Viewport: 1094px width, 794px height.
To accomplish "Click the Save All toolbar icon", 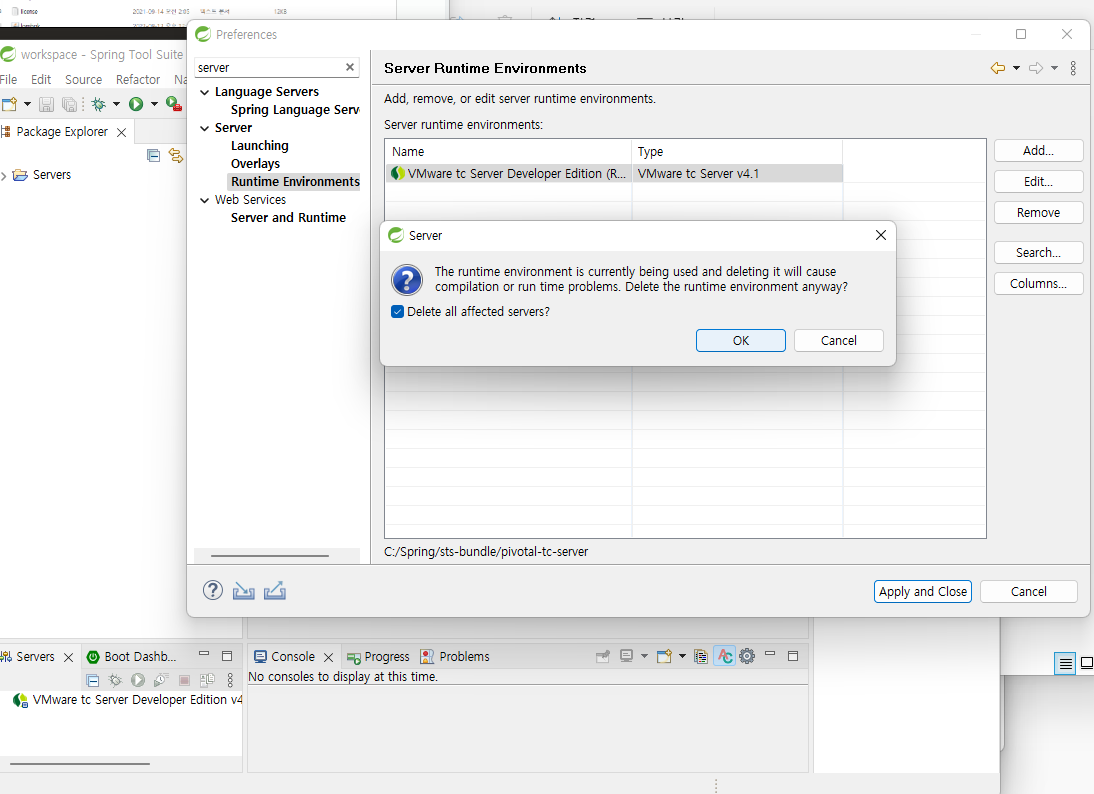I will pyautogui.click(x=69, y=105).
